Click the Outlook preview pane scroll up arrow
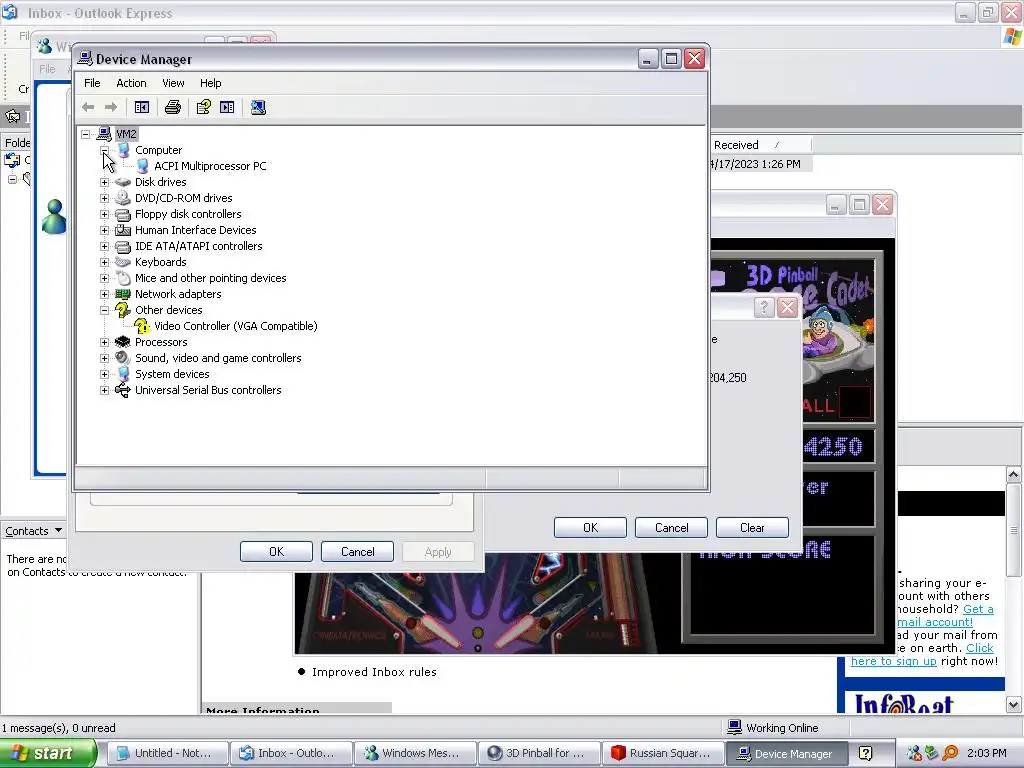This screenshot has height=768, width=1024. tap(1014, 474)
